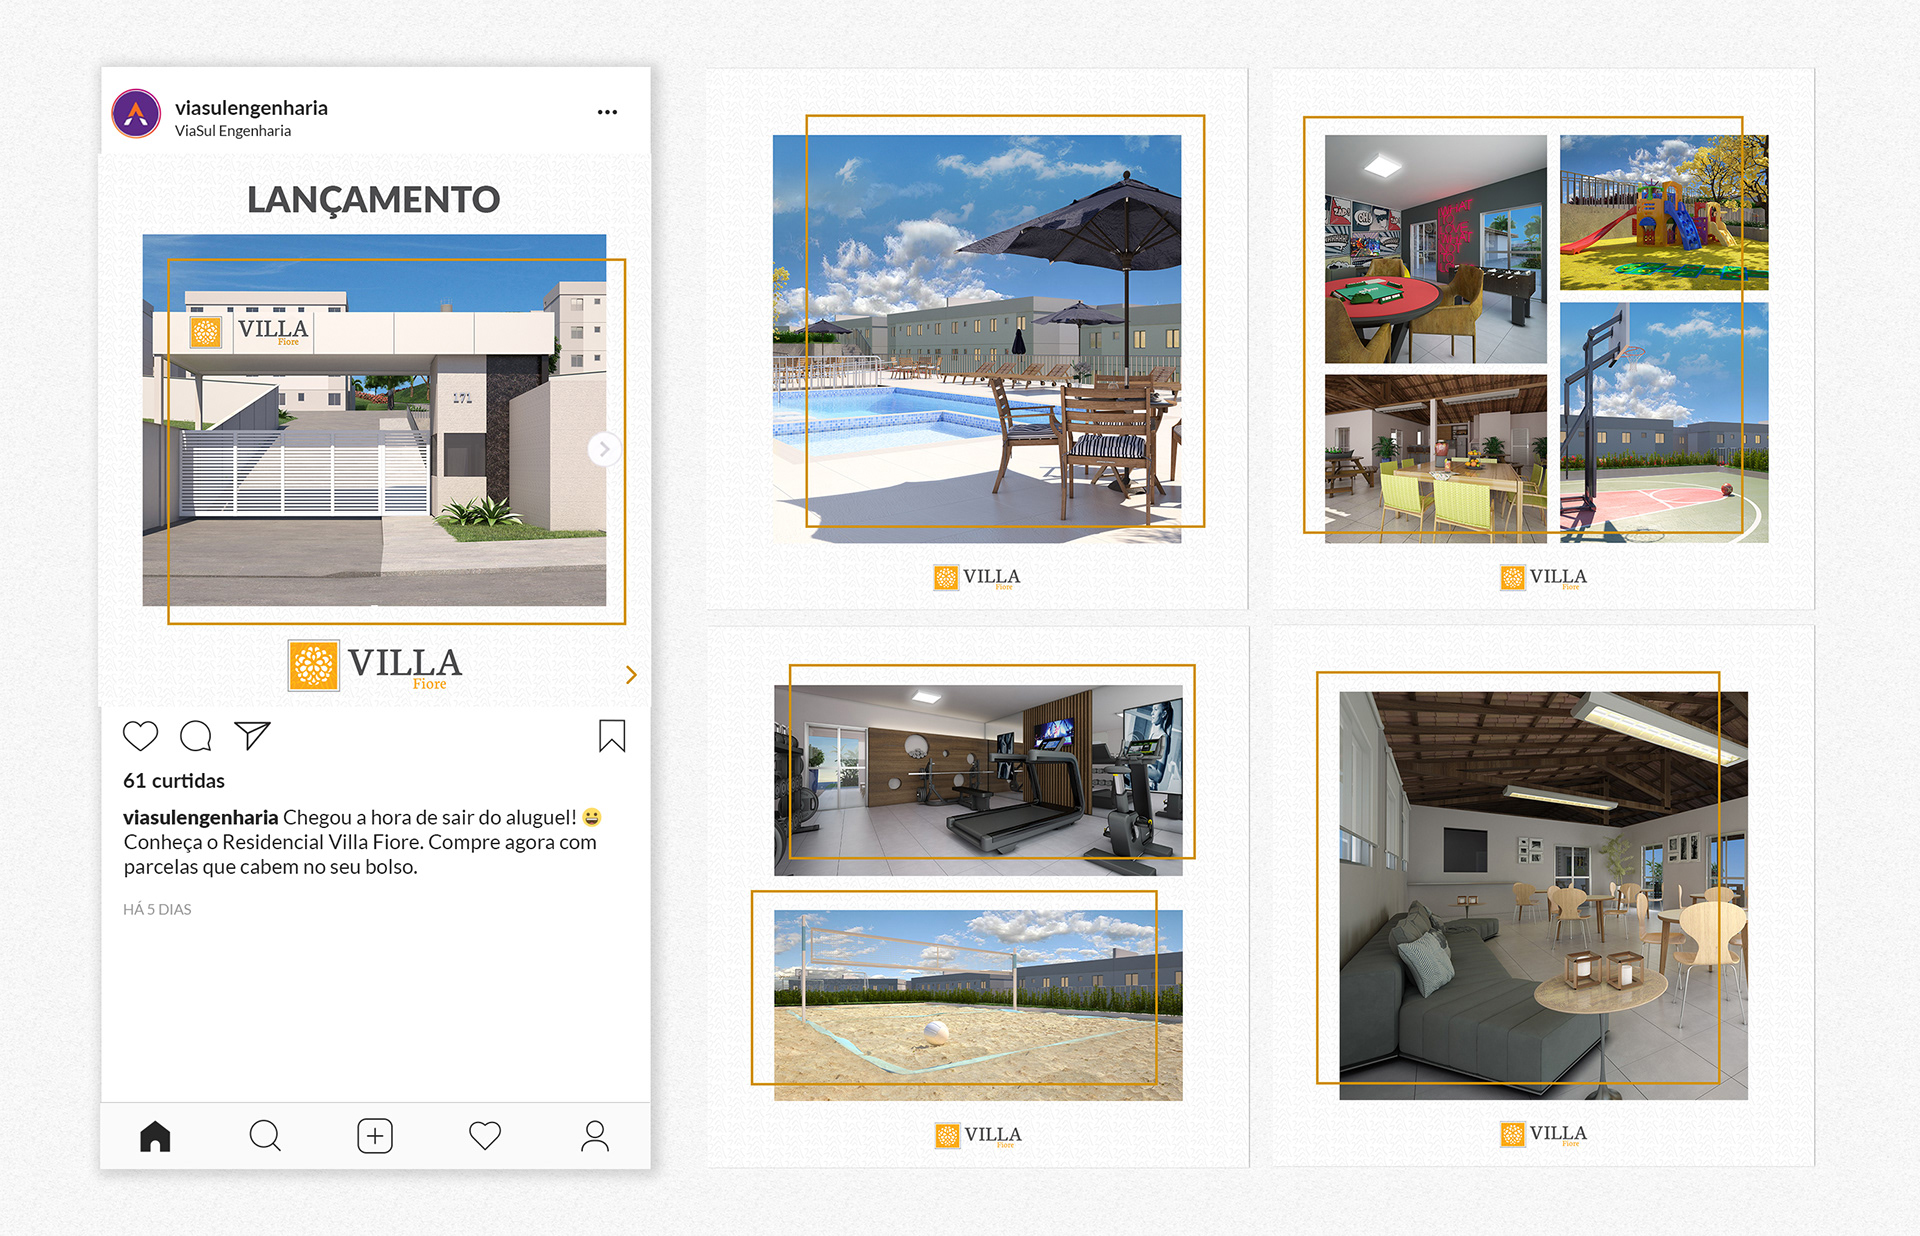
Task: Open Search tab in bottom bar
Action: tap(265, 1136)
